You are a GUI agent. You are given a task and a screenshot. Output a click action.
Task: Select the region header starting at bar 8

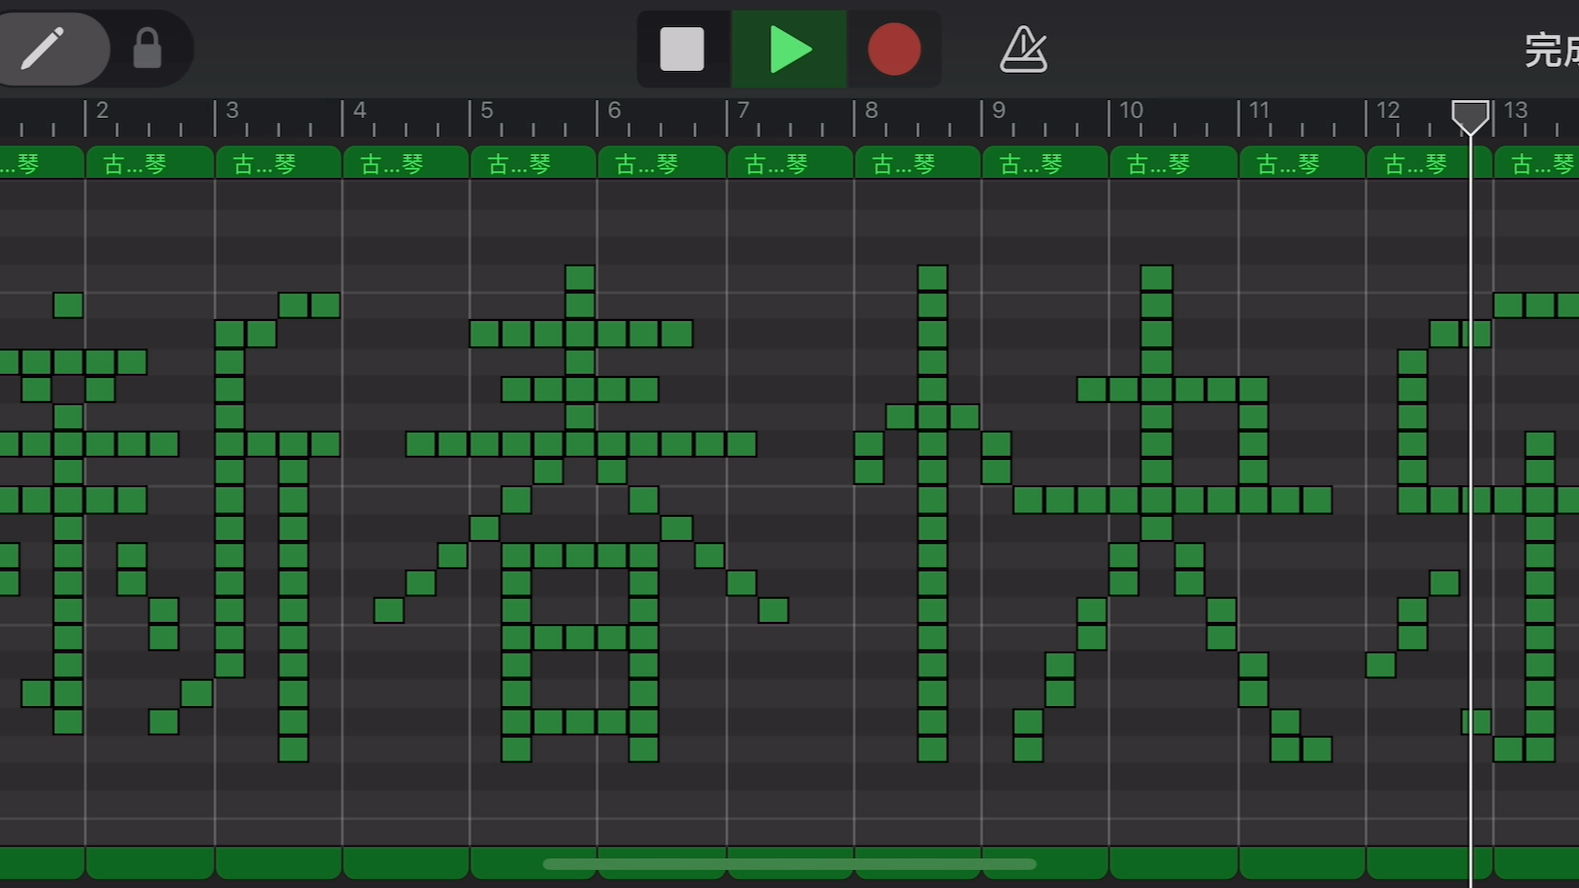(x=918, y=163)
